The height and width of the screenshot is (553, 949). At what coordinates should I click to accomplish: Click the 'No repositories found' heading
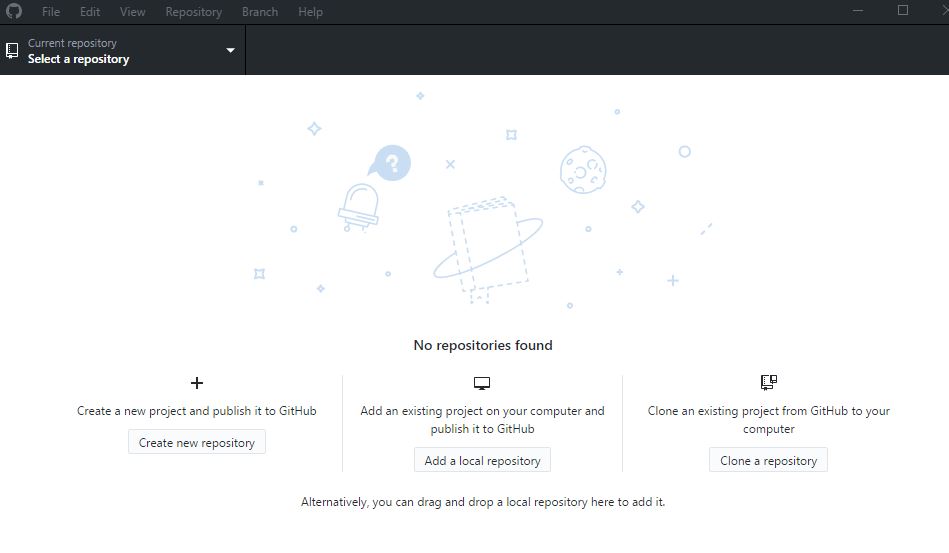(x=483, y=345)
